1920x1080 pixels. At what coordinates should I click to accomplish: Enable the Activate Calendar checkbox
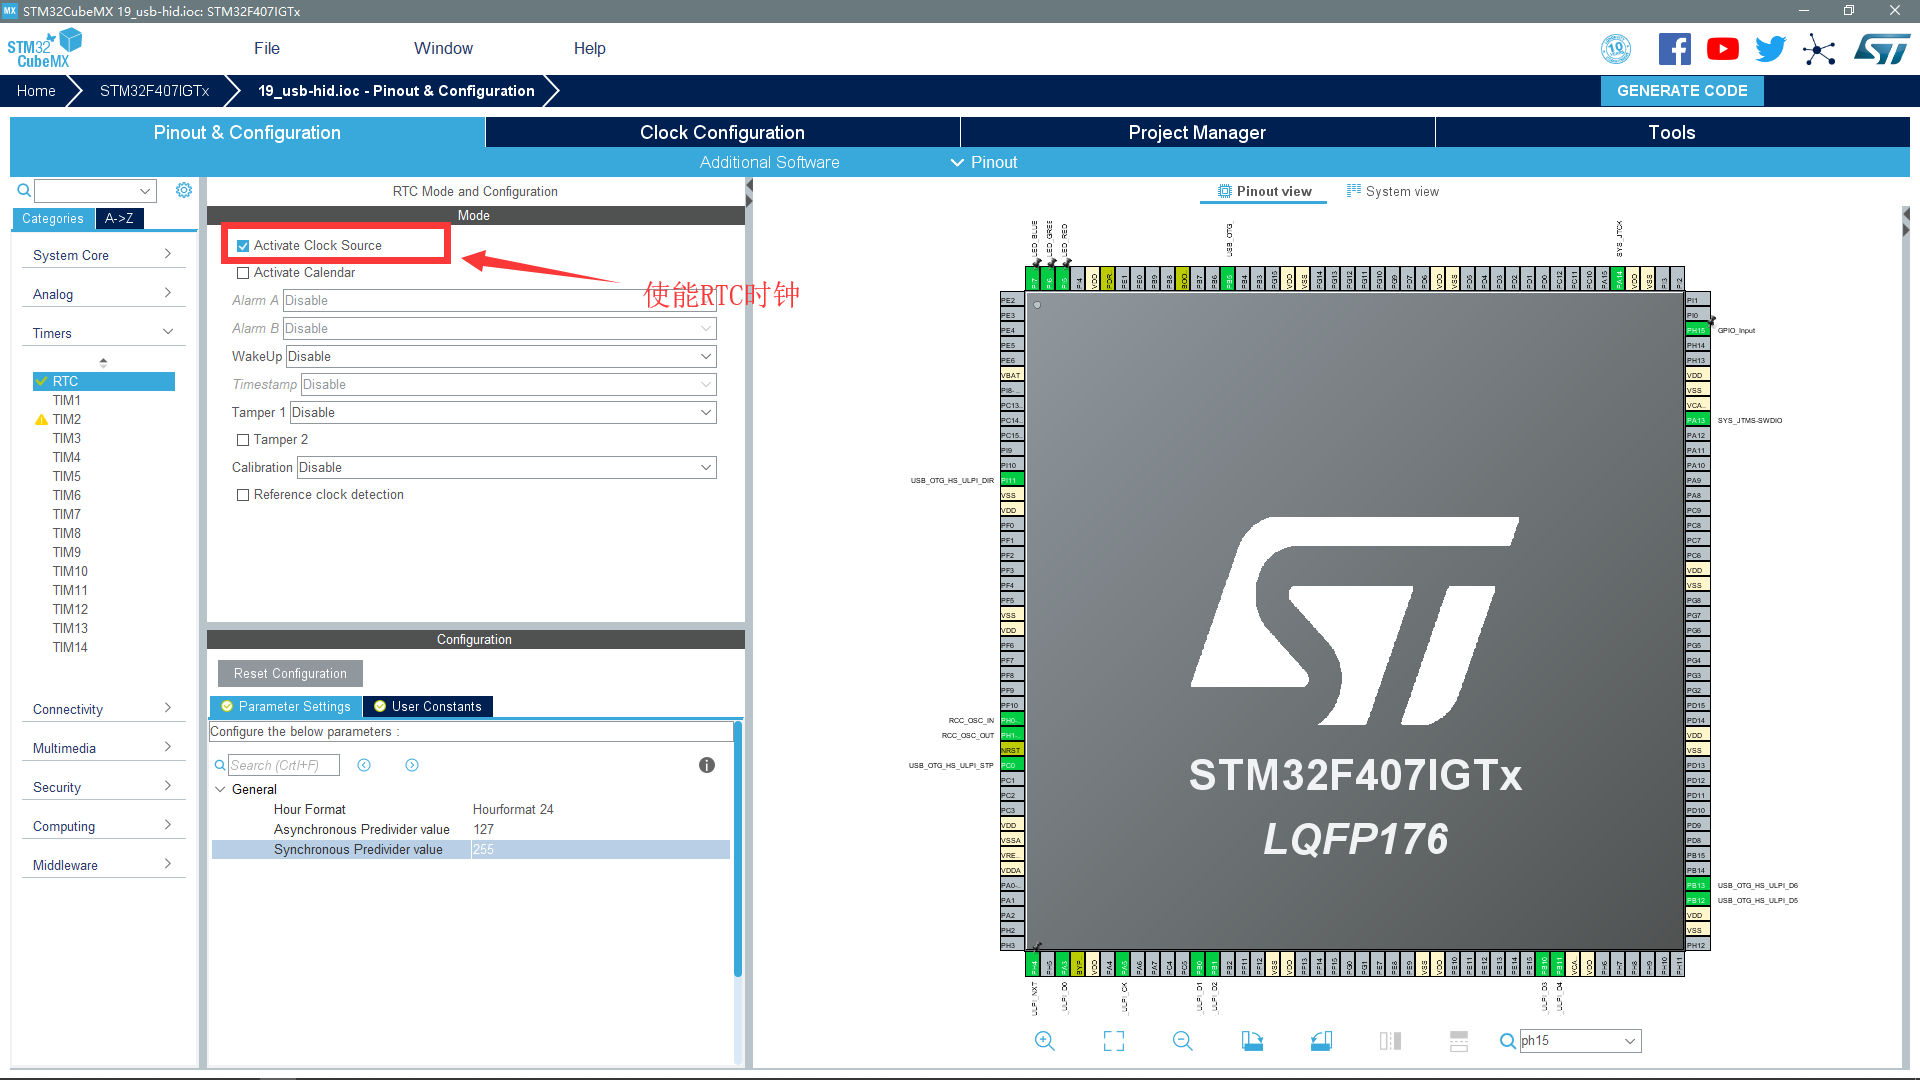click(x=243, y=273)
